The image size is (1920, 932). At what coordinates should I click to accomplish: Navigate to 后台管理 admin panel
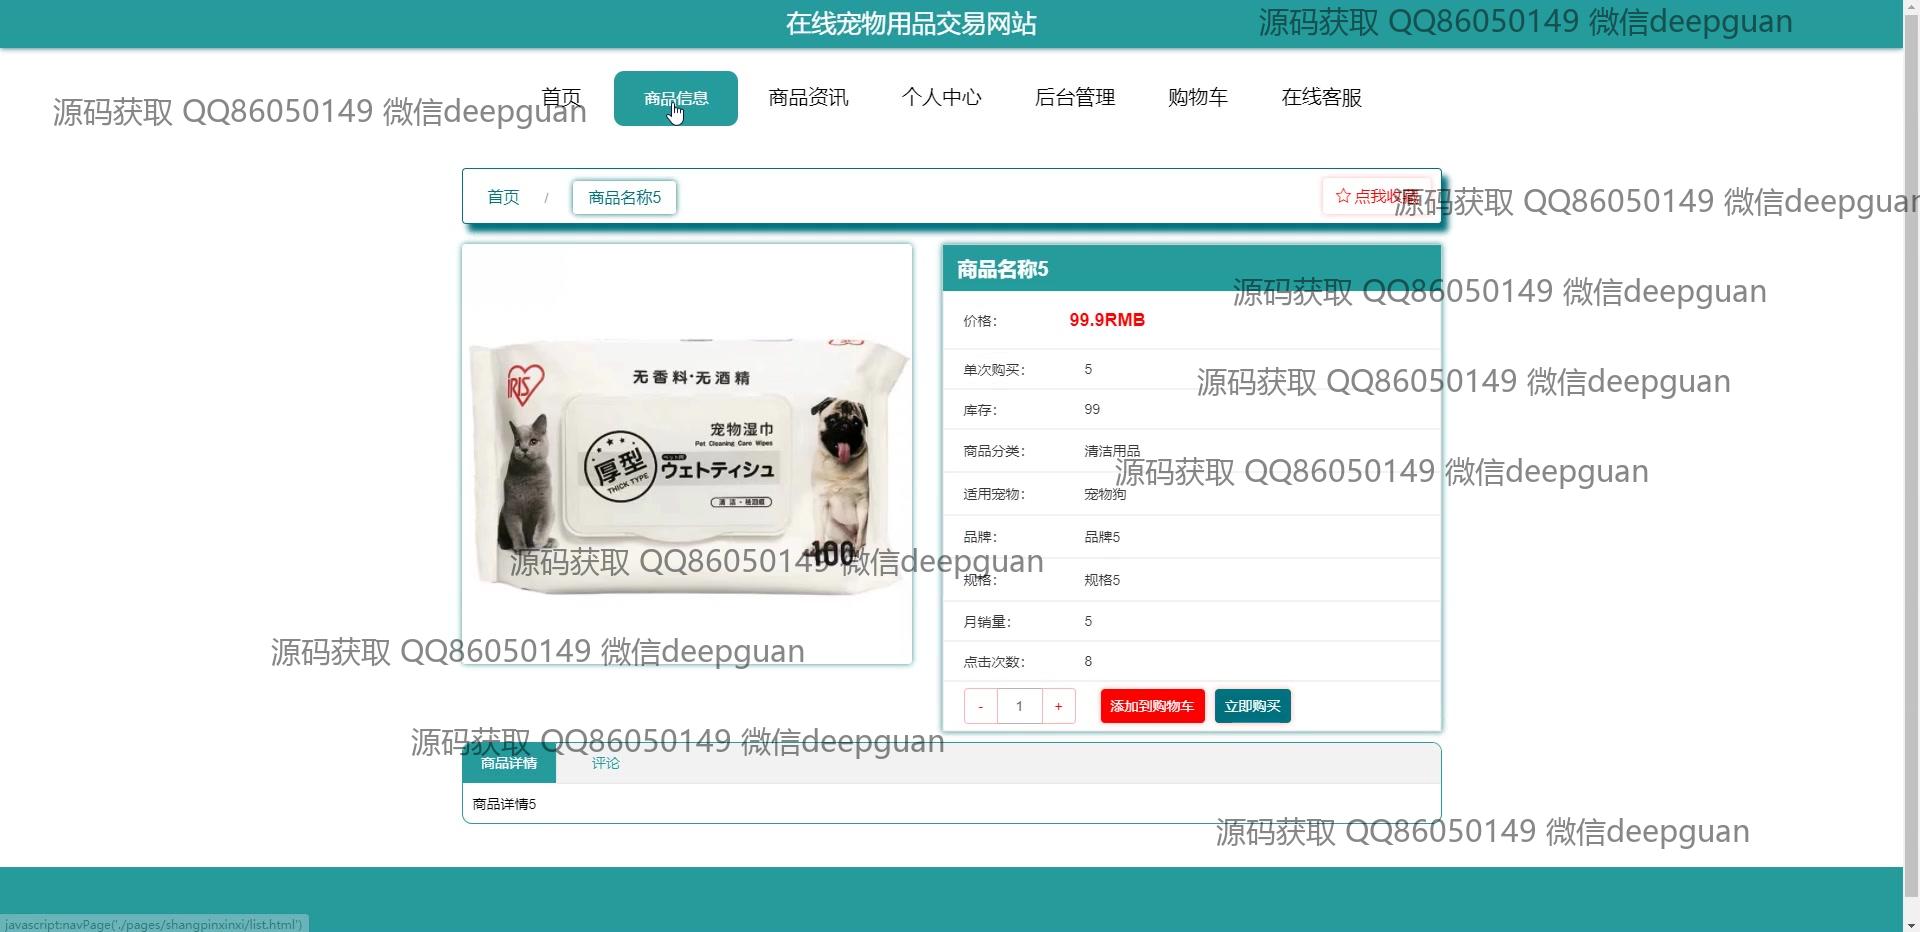[1074, 98]
